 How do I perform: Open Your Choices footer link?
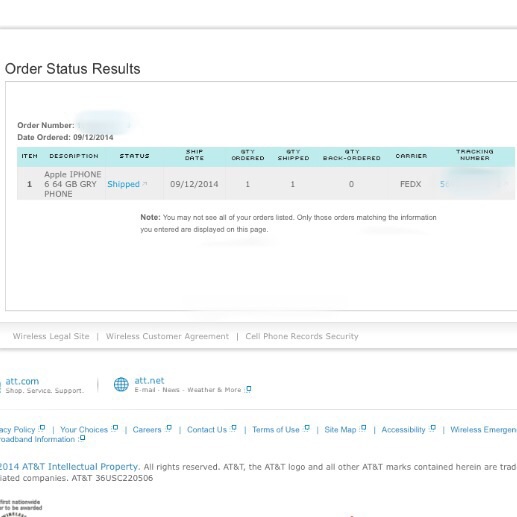84,429
